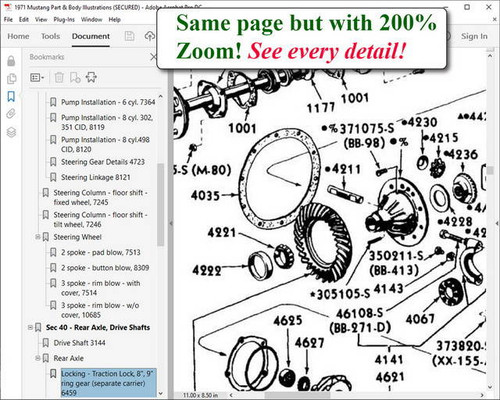Open the Attachments paperclip icon
The width and height of the screenshot is (500, 400).
[11, 114]
